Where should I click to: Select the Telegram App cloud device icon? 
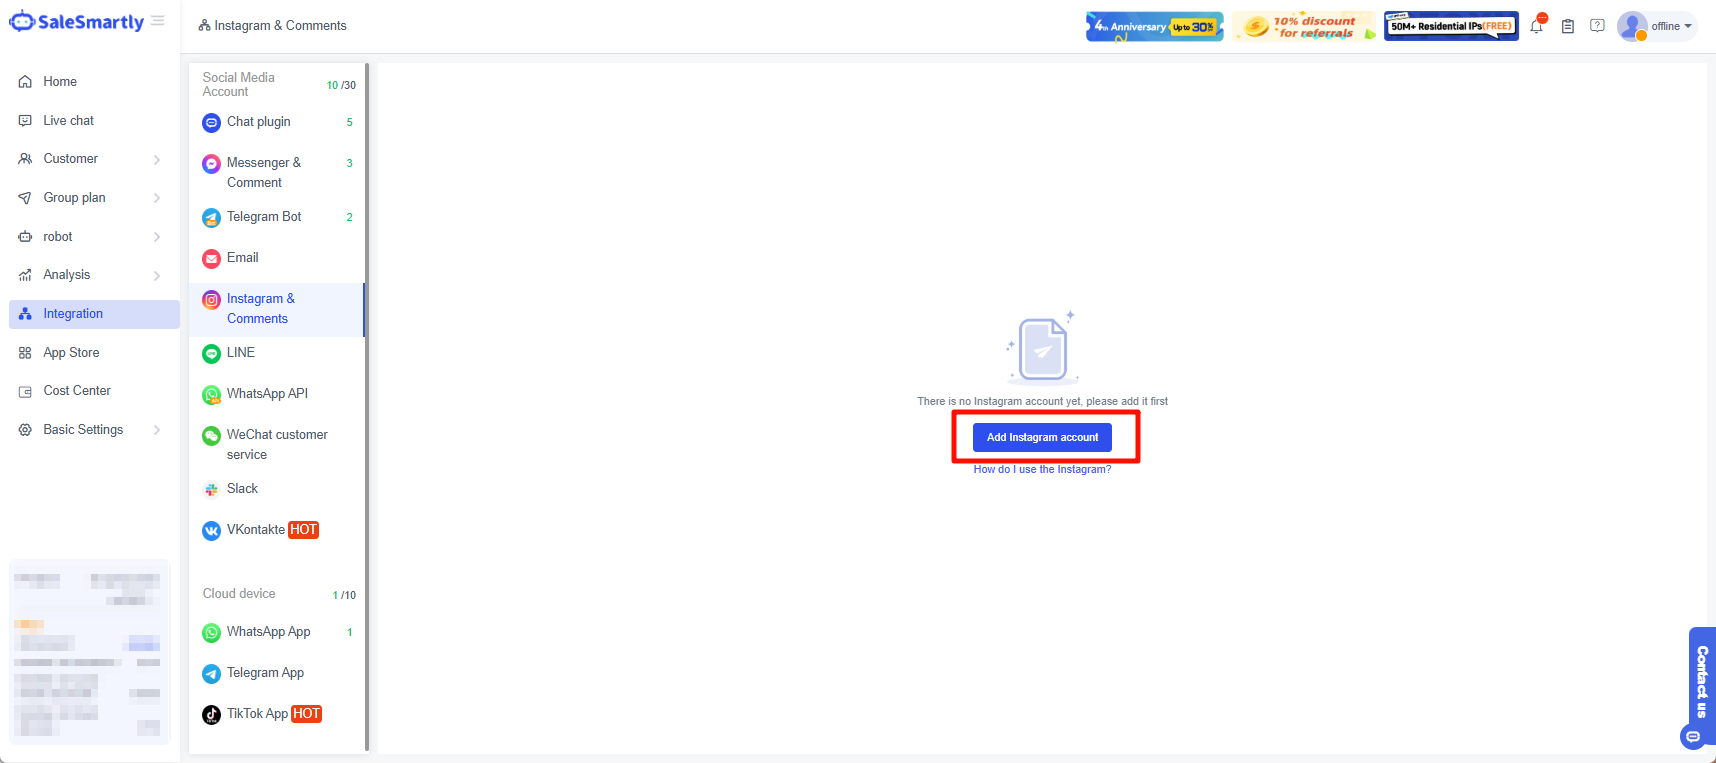click(211, 674)
